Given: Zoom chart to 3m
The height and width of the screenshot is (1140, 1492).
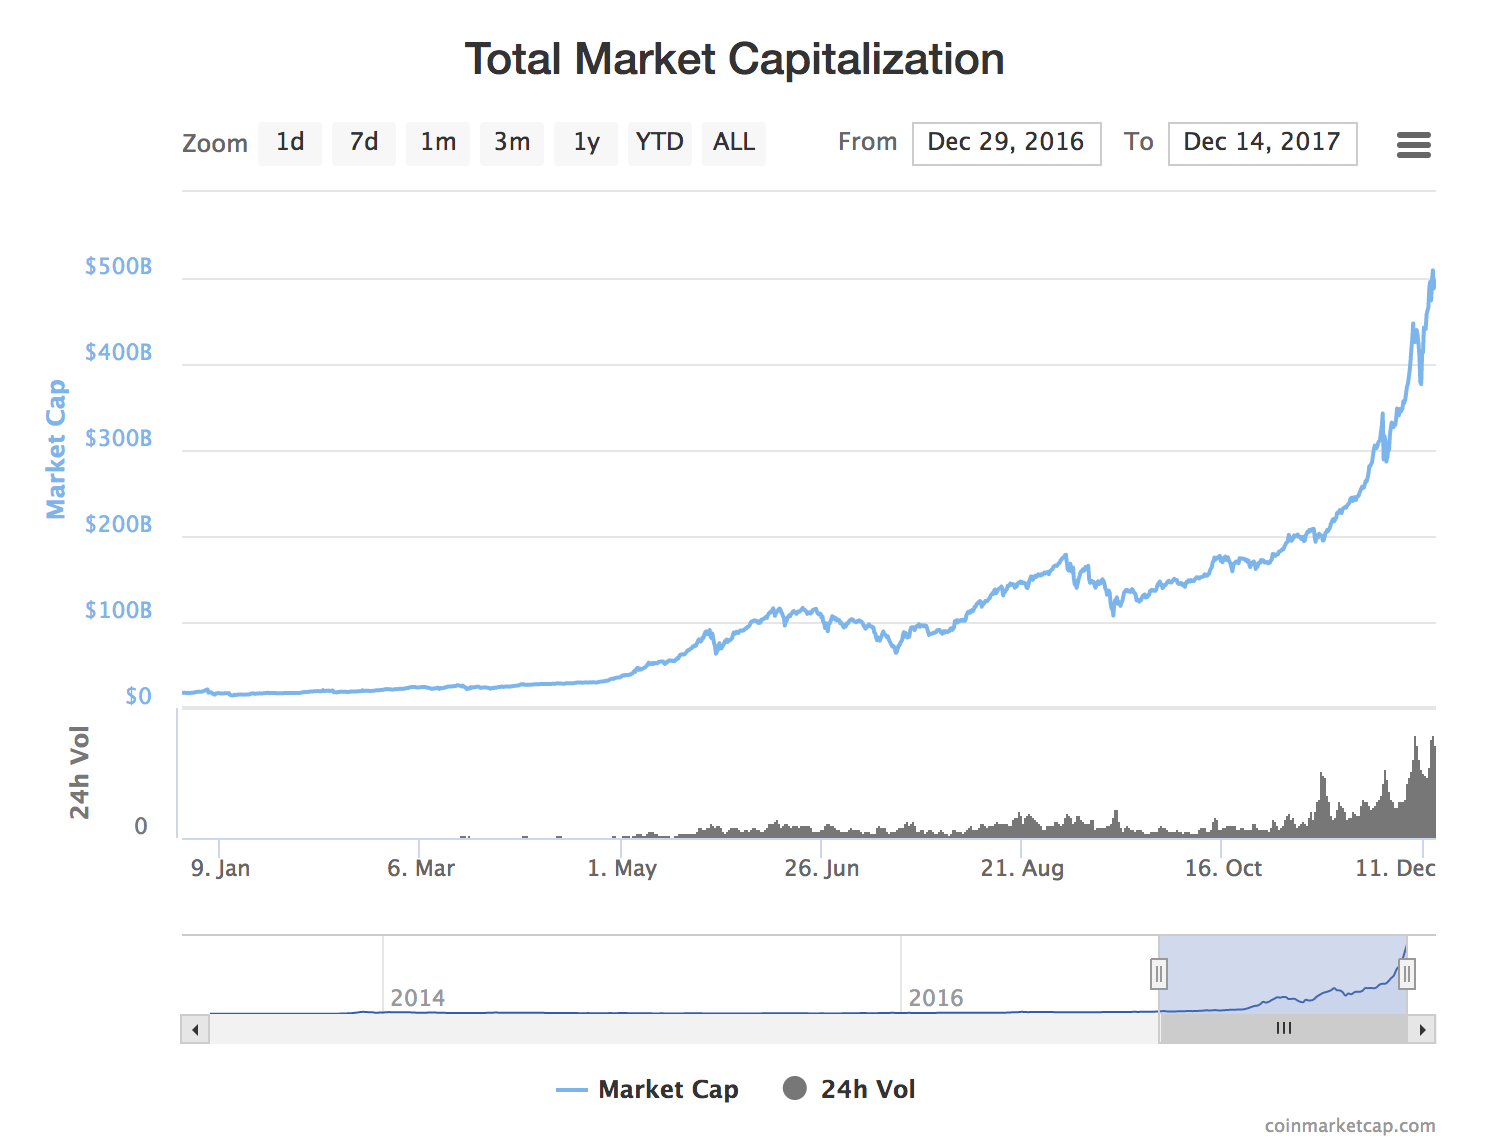Looking at the screenshot, I should click(x=512, y=143).
